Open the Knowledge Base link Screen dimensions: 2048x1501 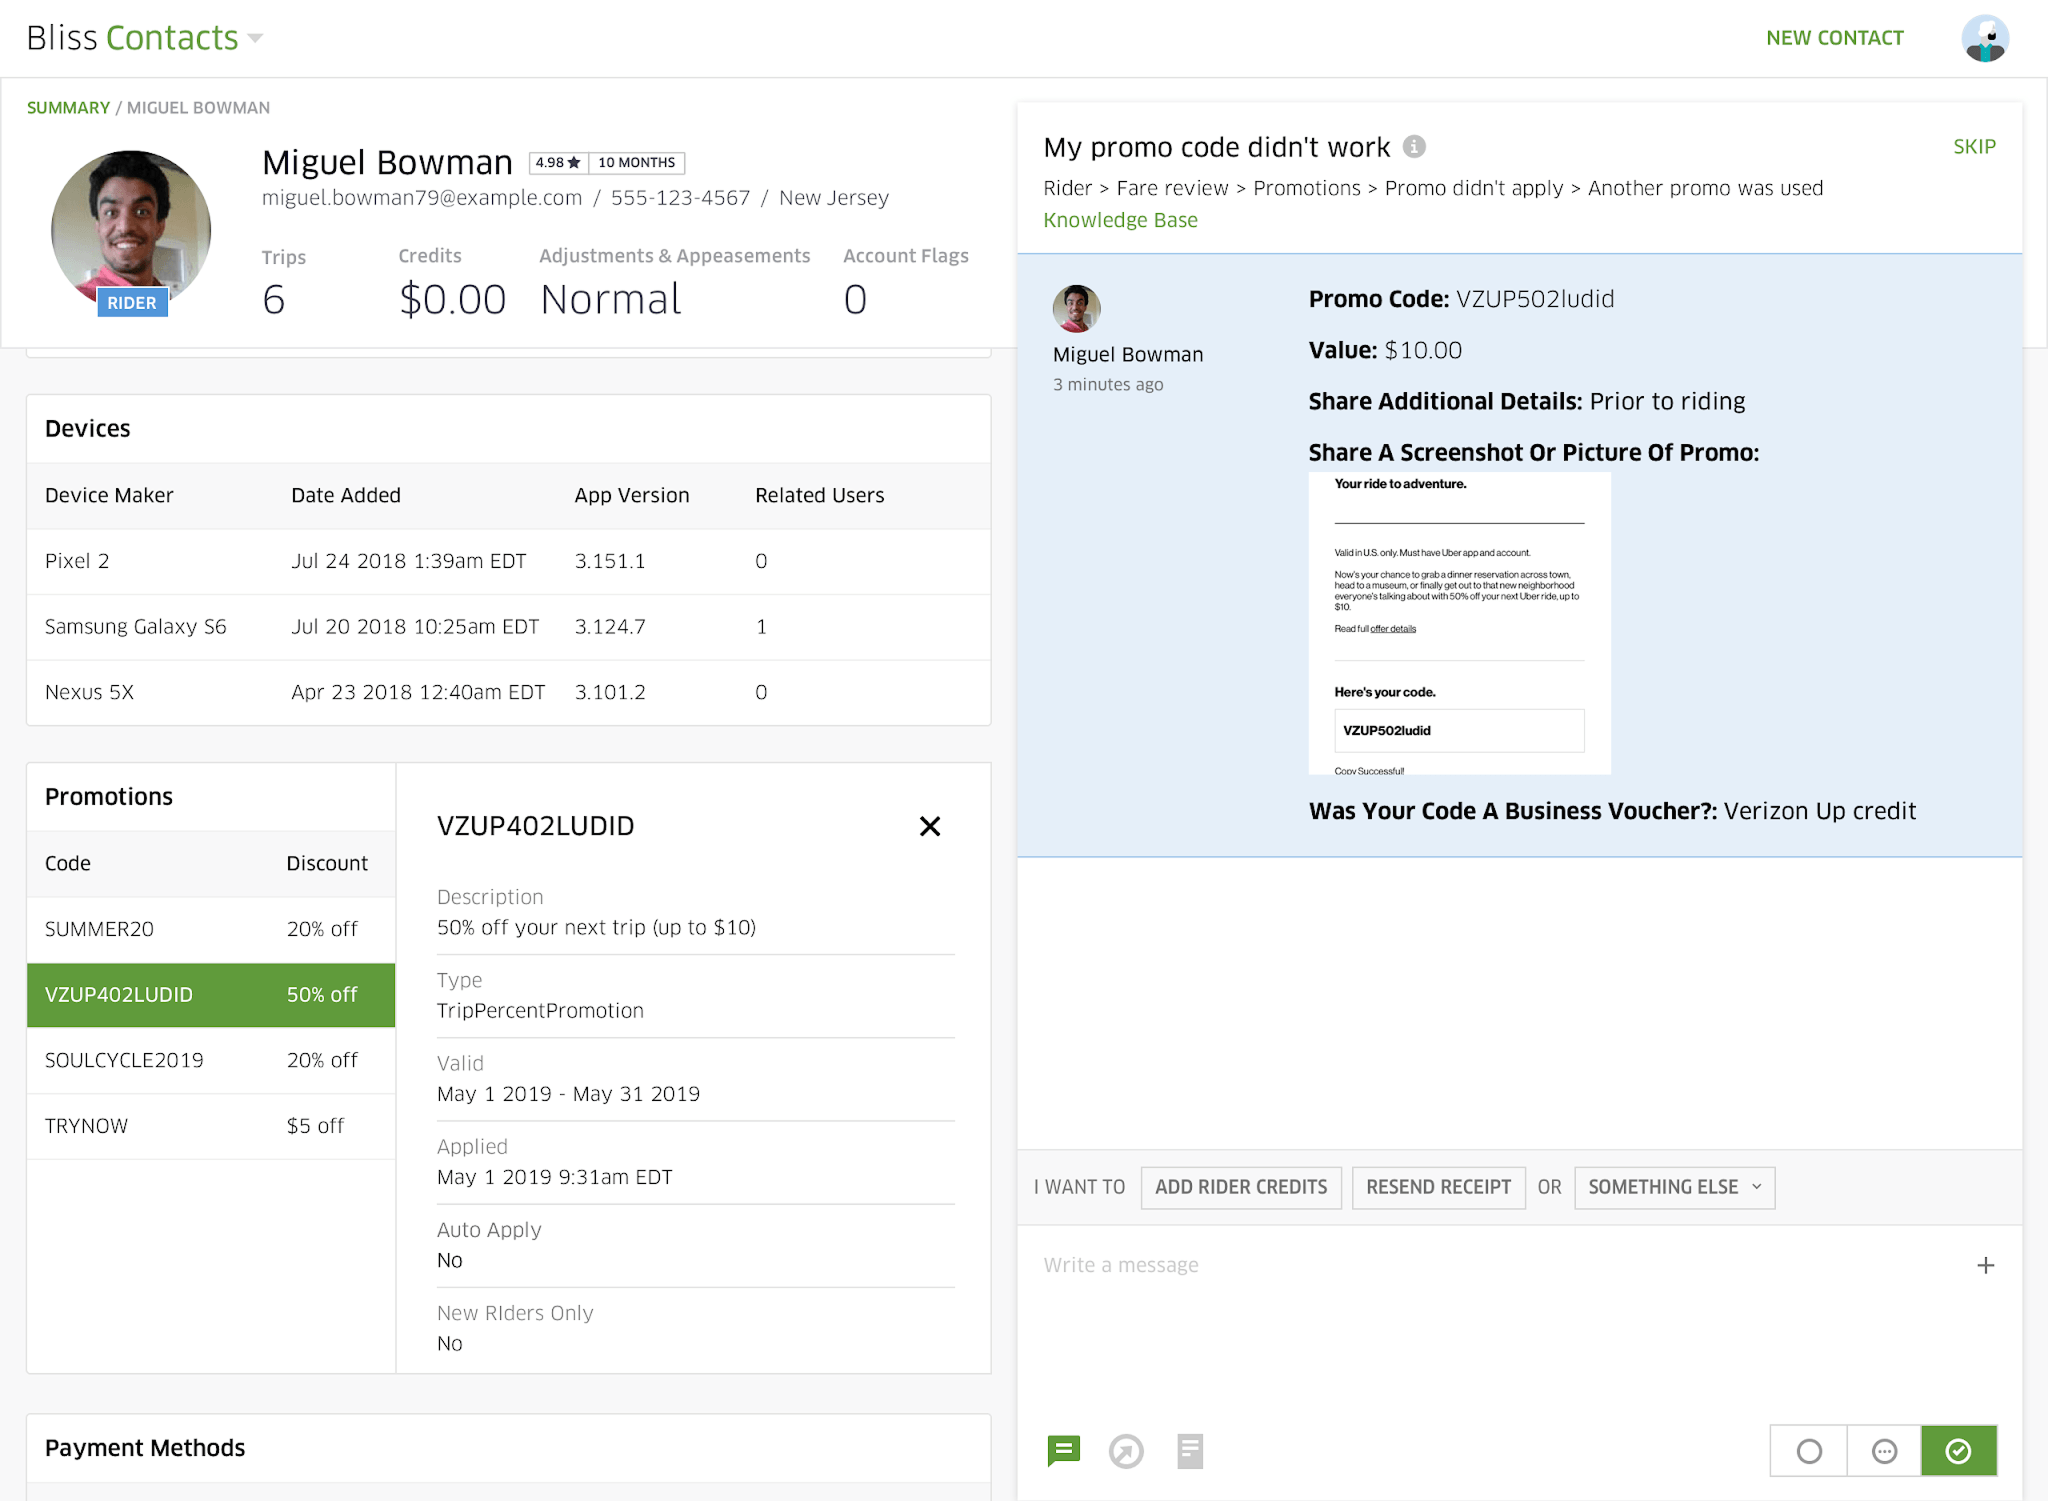(1120, 220)
